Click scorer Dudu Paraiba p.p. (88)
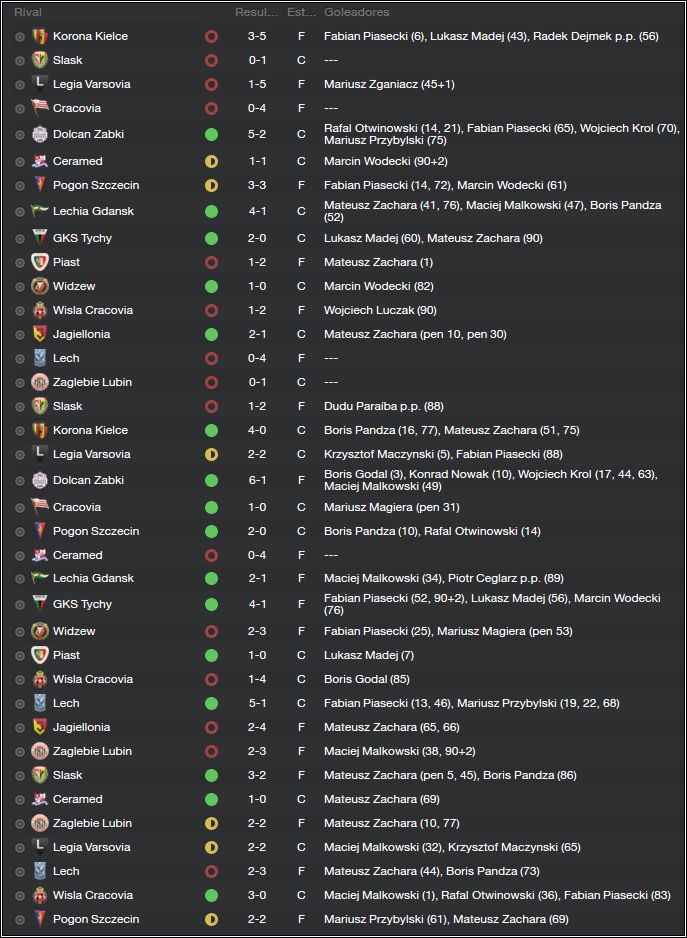 click(x=384, y=406)
